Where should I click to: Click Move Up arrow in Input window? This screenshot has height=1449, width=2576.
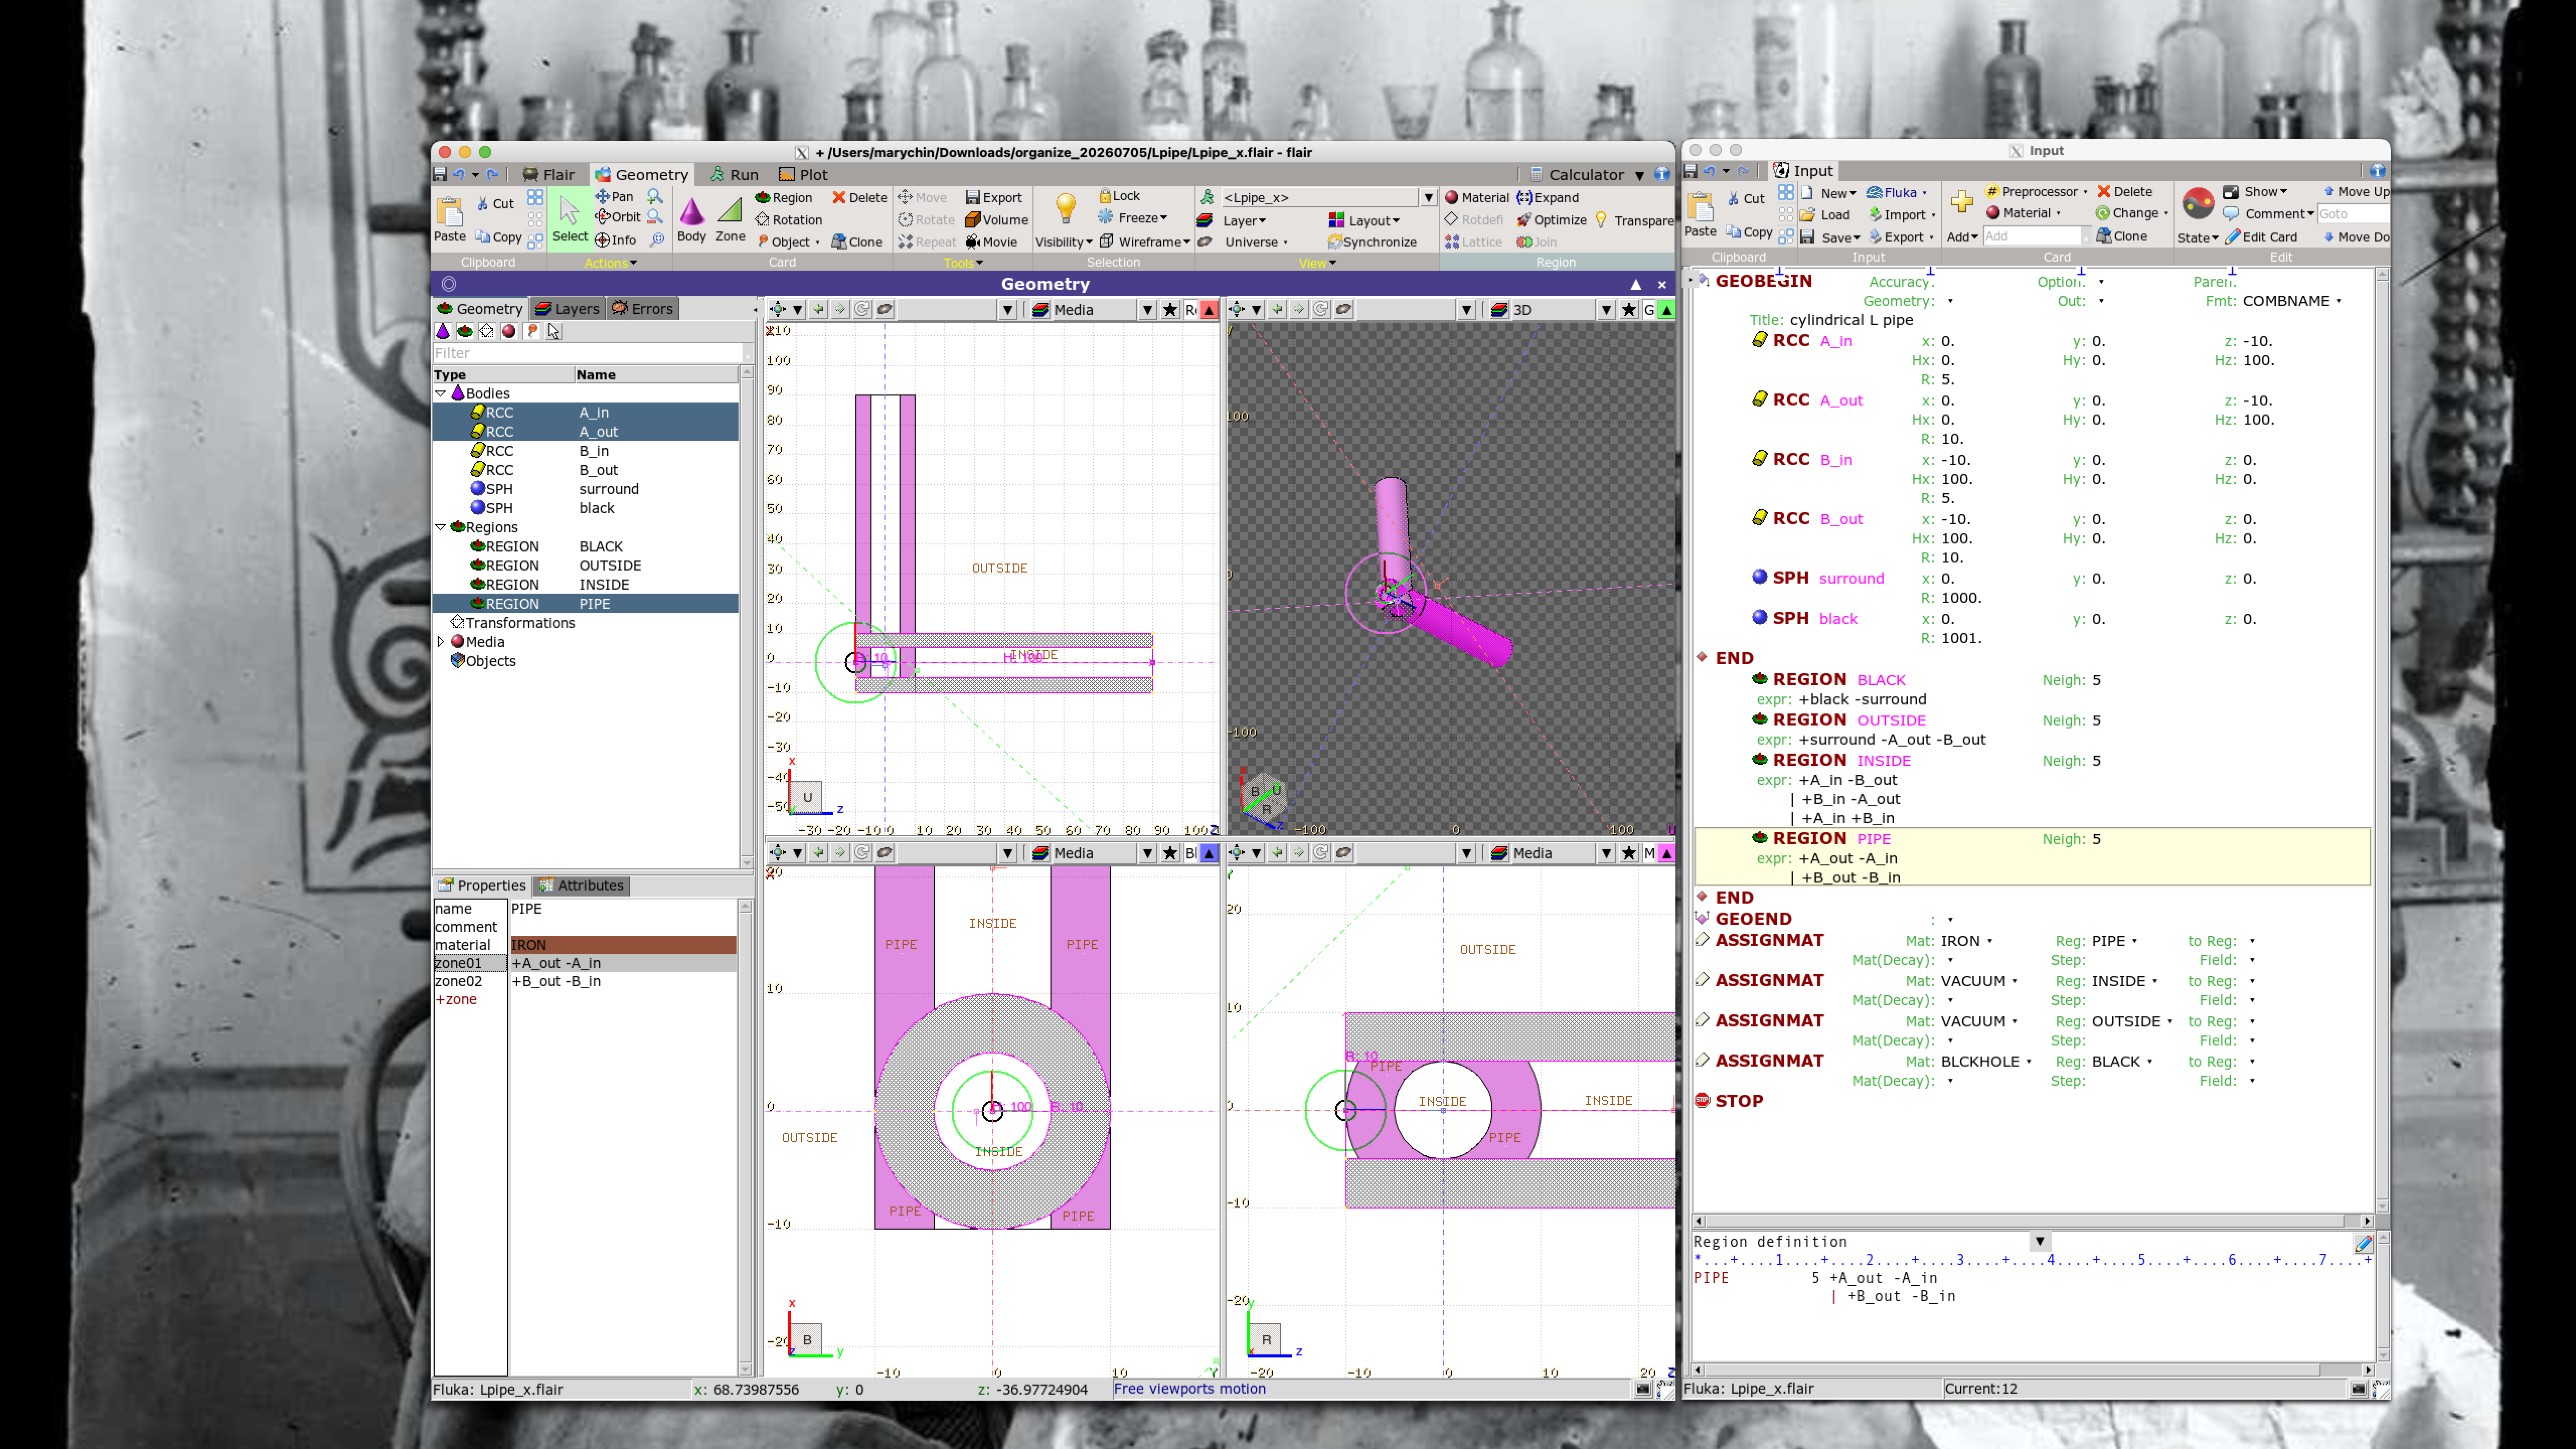point(2356,191)
